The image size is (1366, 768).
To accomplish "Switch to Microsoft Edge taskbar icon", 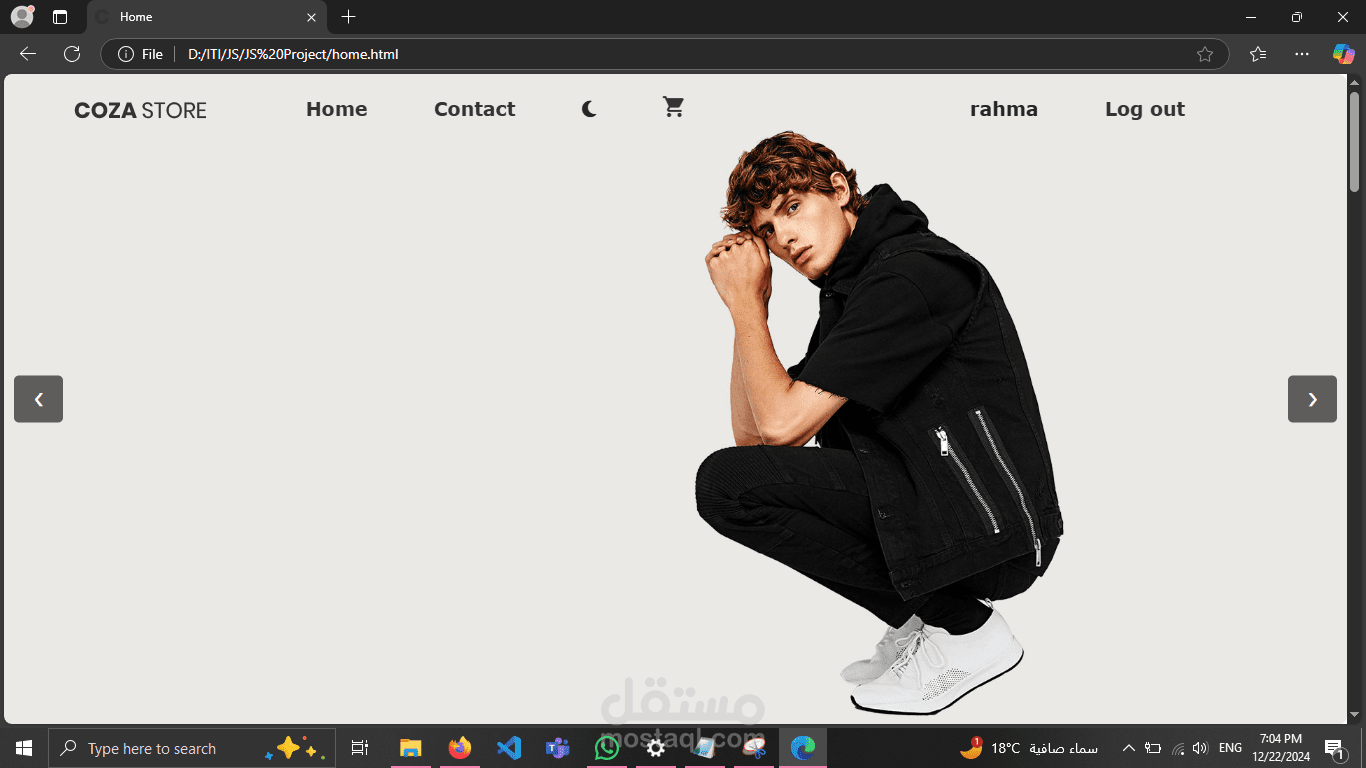I will click(803, 748).
